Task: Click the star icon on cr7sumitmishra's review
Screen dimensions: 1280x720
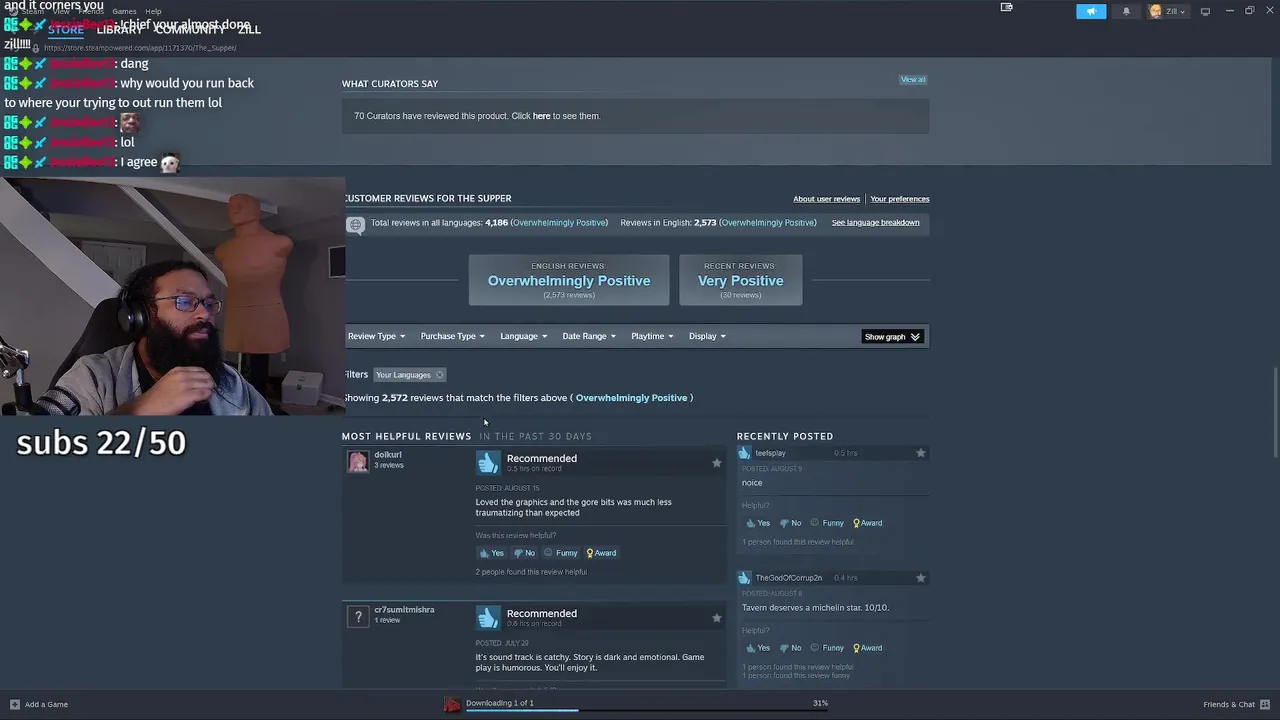Action: pos(716,618)
